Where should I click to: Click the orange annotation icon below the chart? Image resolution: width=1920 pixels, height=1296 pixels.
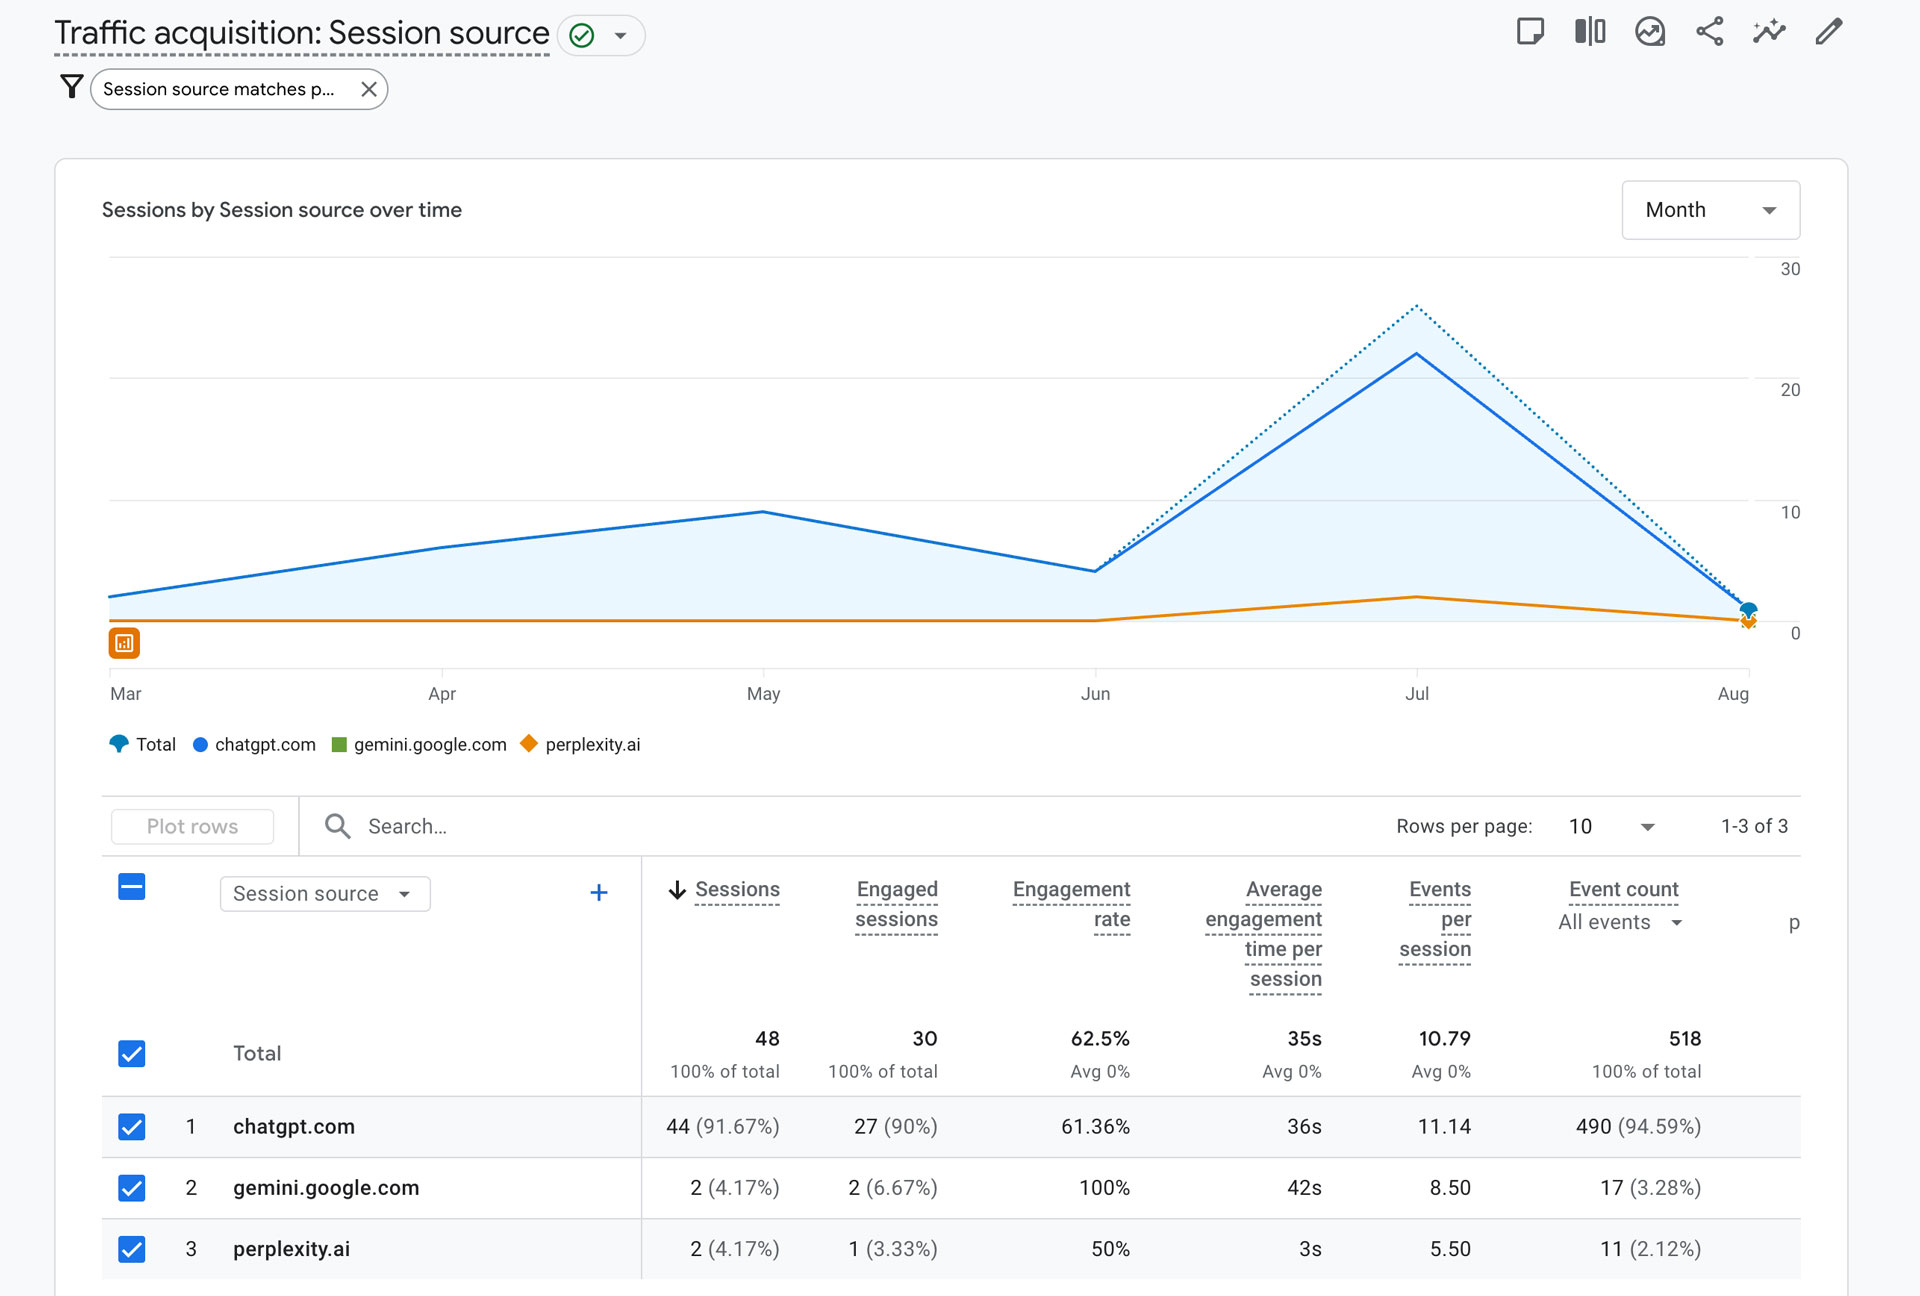tap(124, 643)
